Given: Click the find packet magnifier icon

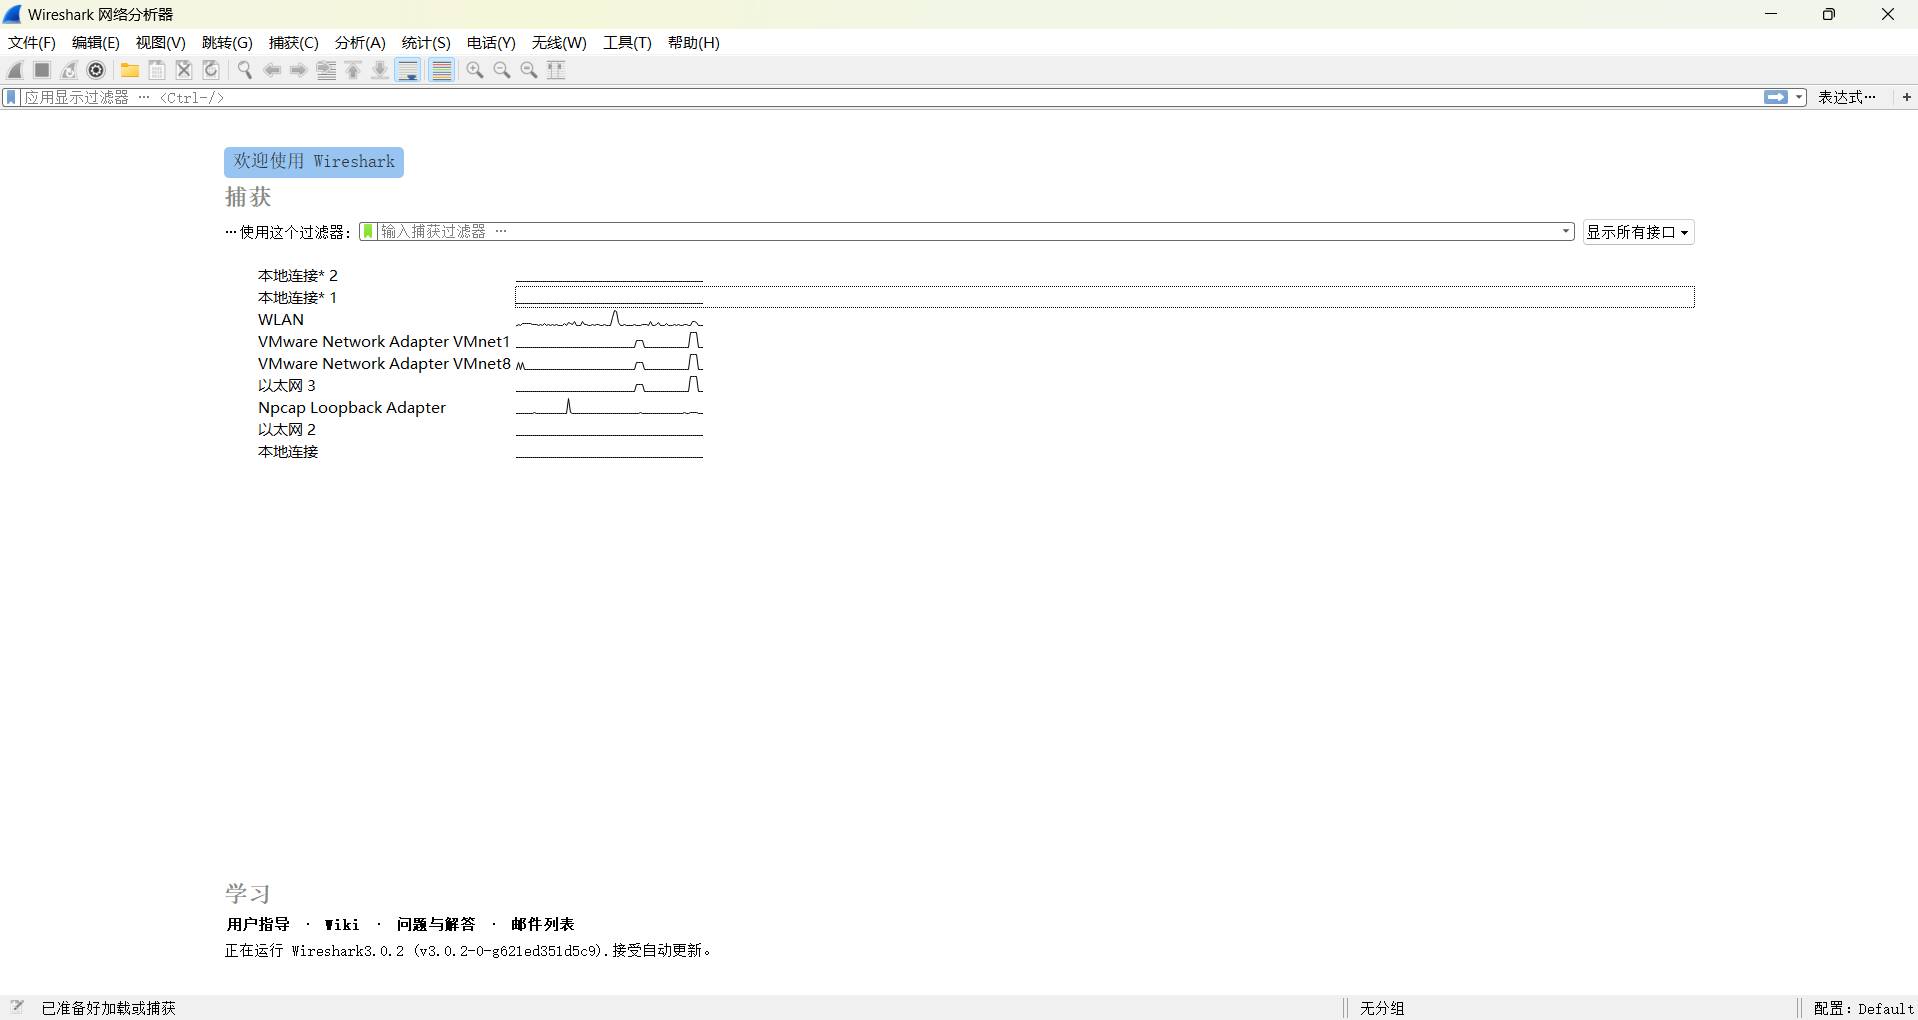Looking at the screenshot, I should [245, 70].
